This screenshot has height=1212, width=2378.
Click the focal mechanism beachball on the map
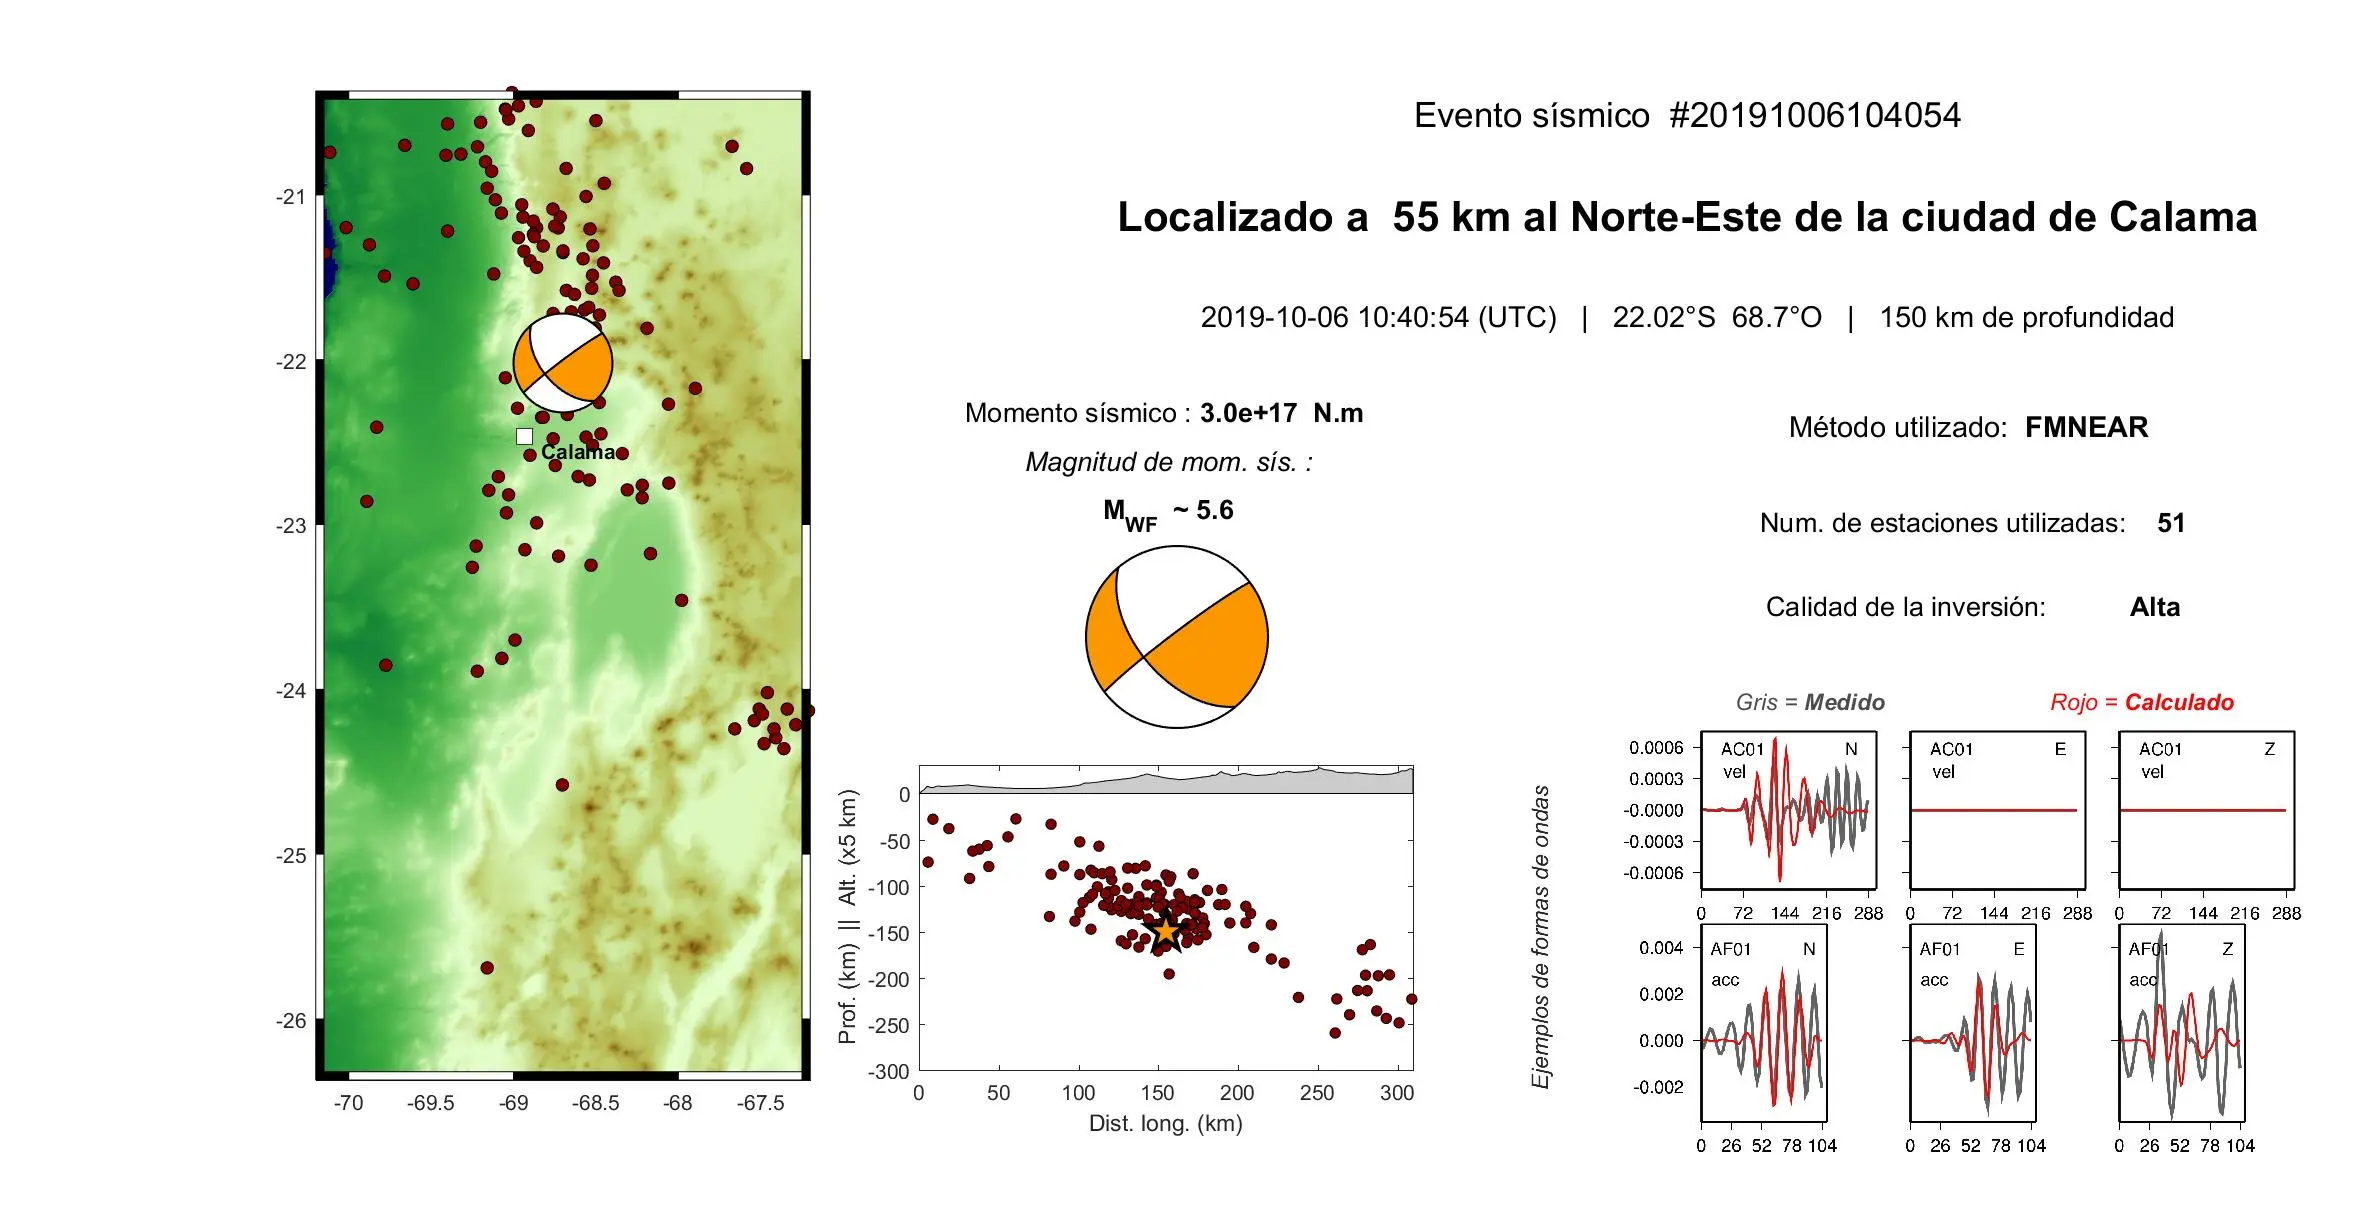(562, 364)
